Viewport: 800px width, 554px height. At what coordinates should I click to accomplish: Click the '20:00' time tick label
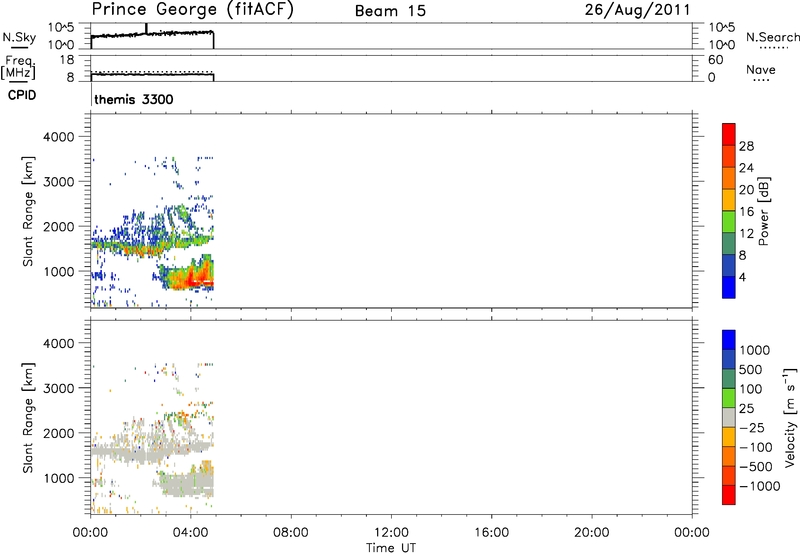[x=591, y=533]
